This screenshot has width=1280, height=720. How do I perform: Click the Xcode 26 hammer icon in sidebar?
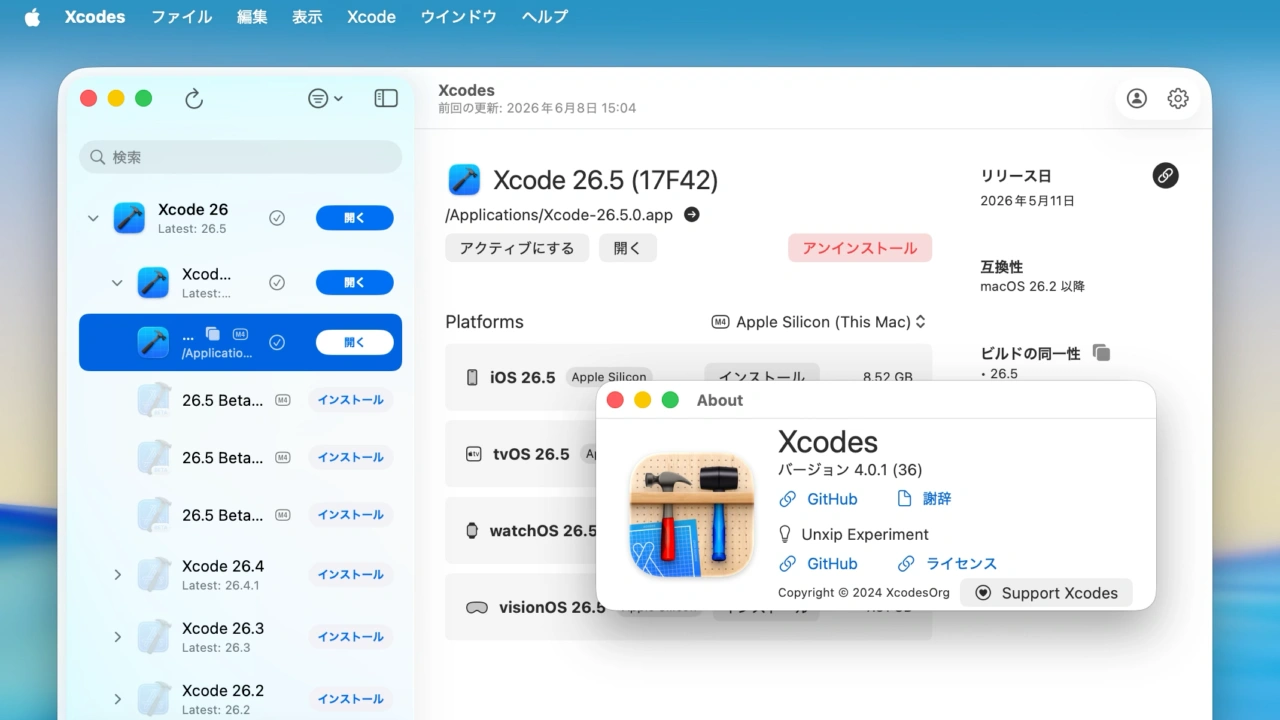pos(129,218)
